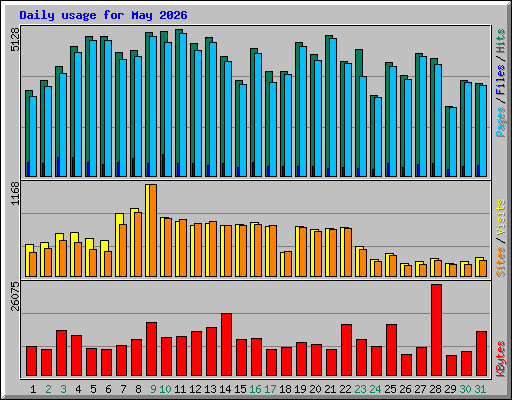
Task: Click day 19 on the x-axis
Action: (300, 389)
